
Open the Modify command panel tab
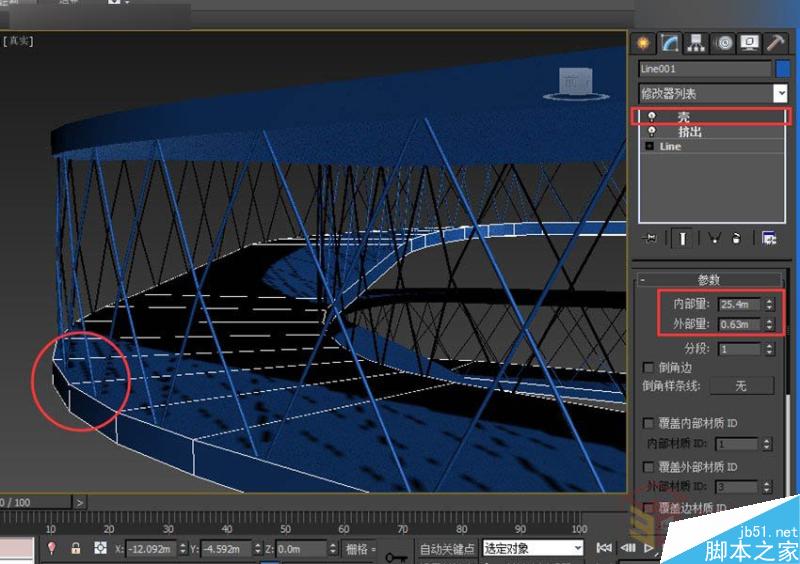(670, 43)
